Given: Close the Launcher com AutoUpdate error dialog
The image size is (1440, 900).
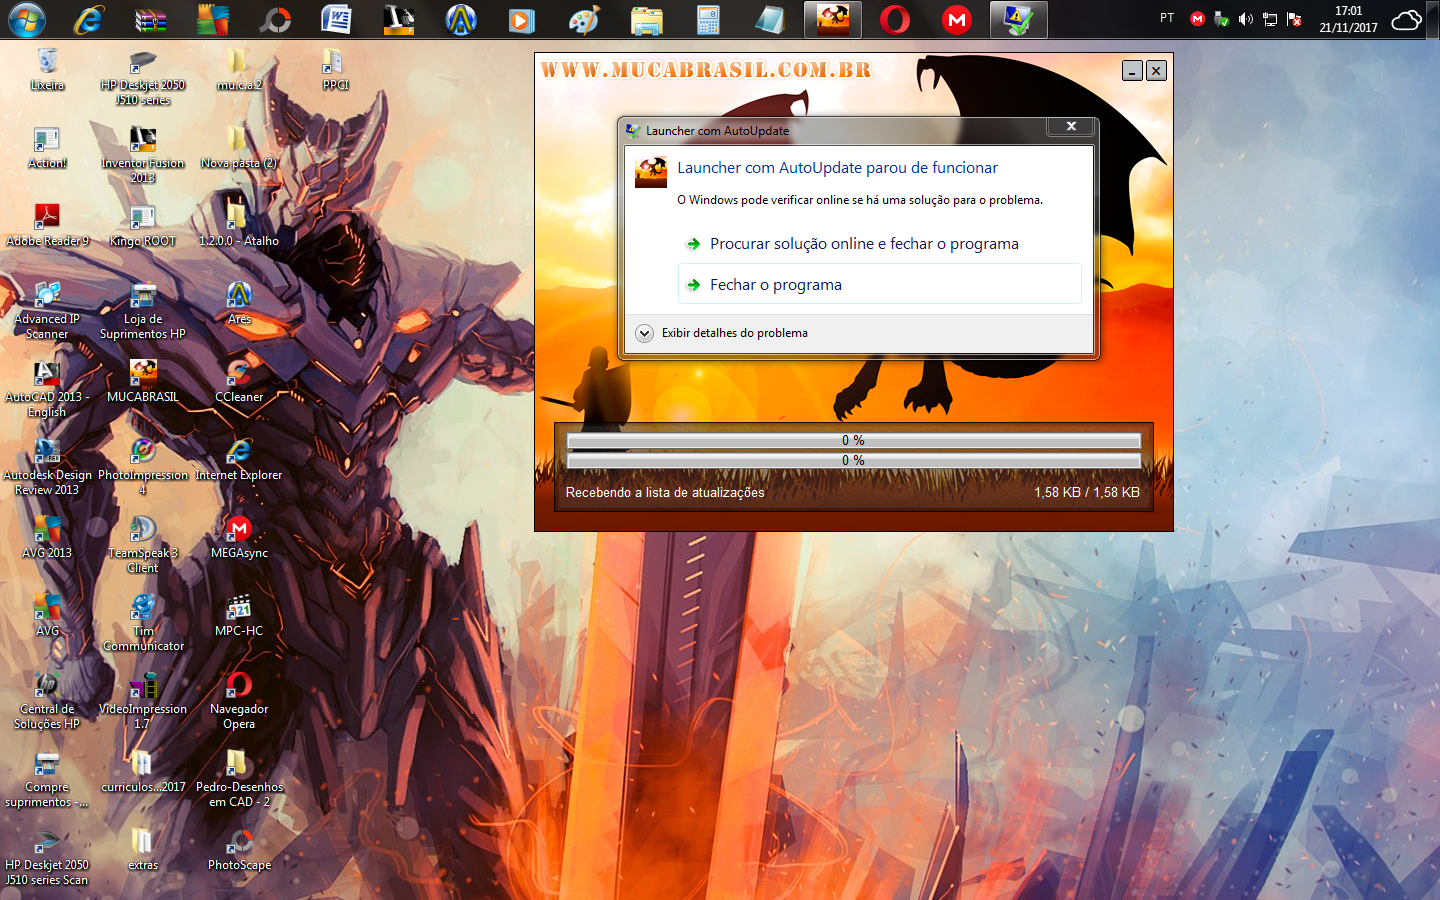Looking at the screenshot, I should click(1071, 126).
